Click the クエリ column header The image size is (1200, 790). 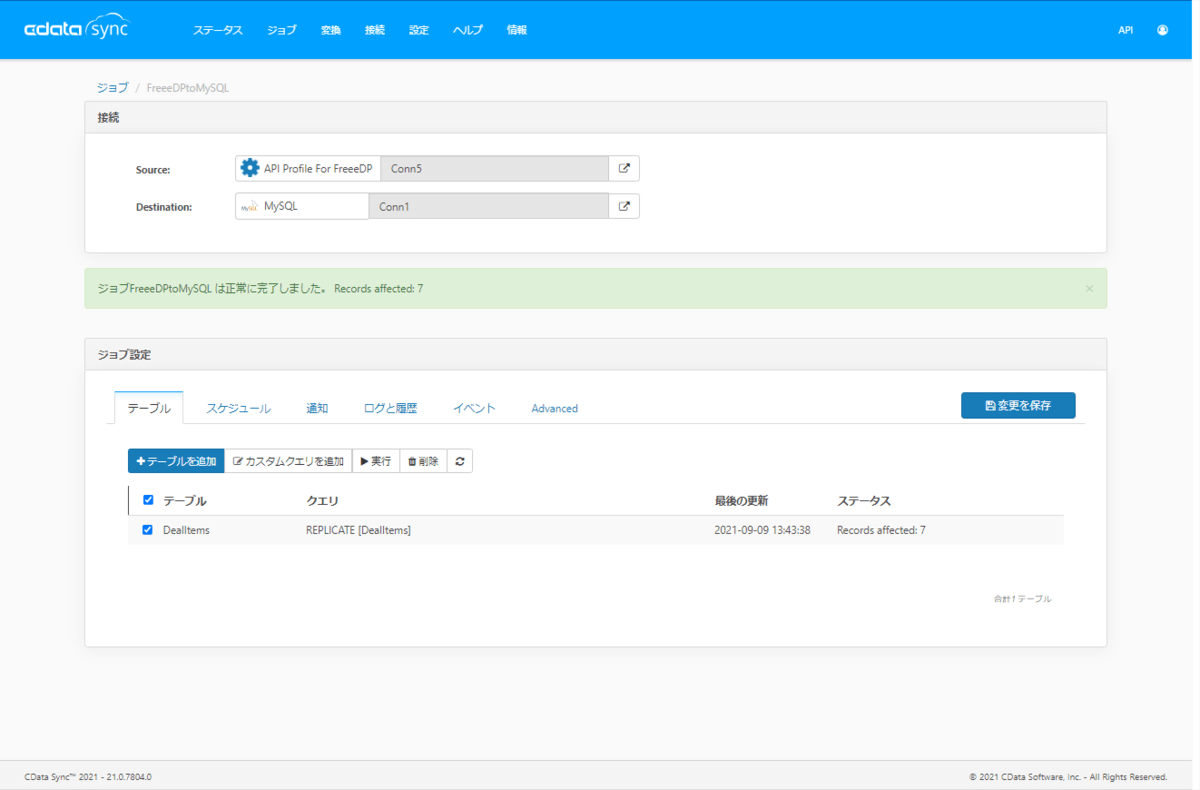coord(322,501)
